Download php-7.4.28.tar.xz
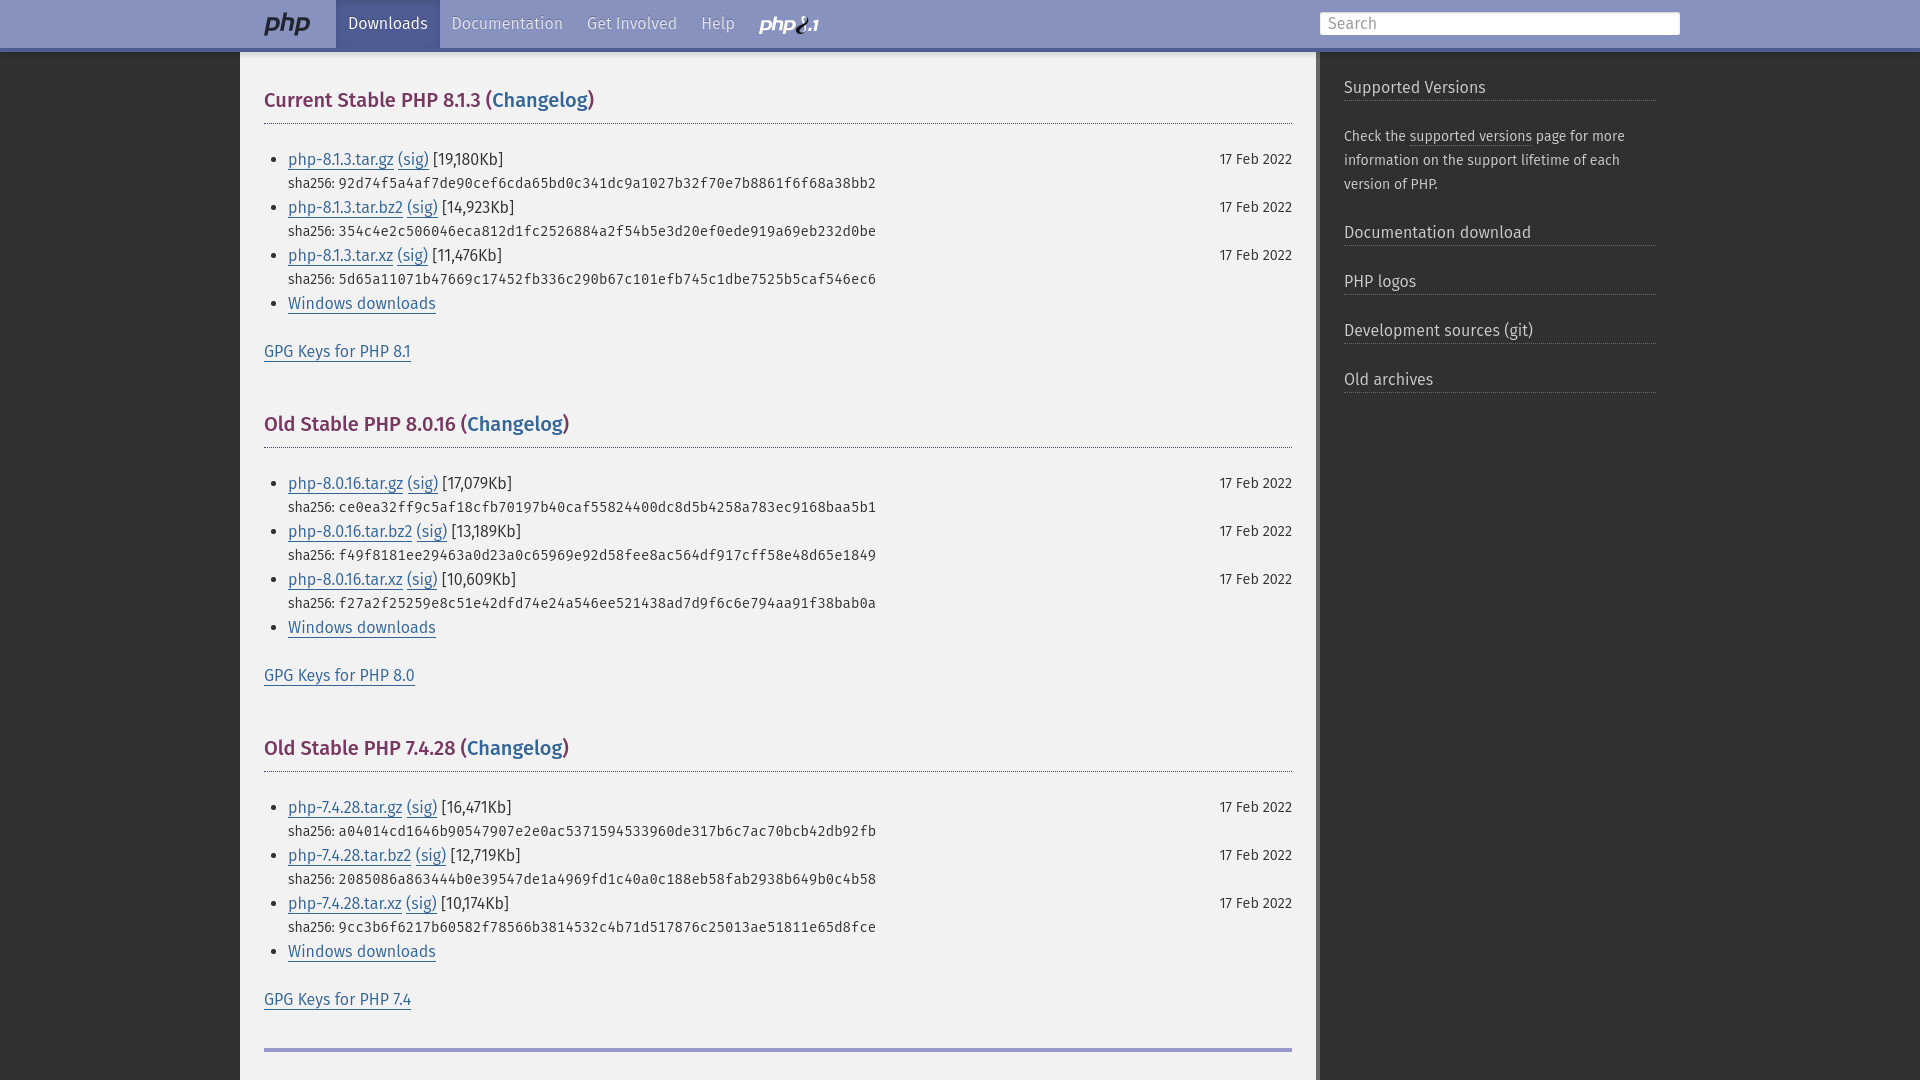Image resolution: width=1920 pixels, height=1080 pixels. 344,904
